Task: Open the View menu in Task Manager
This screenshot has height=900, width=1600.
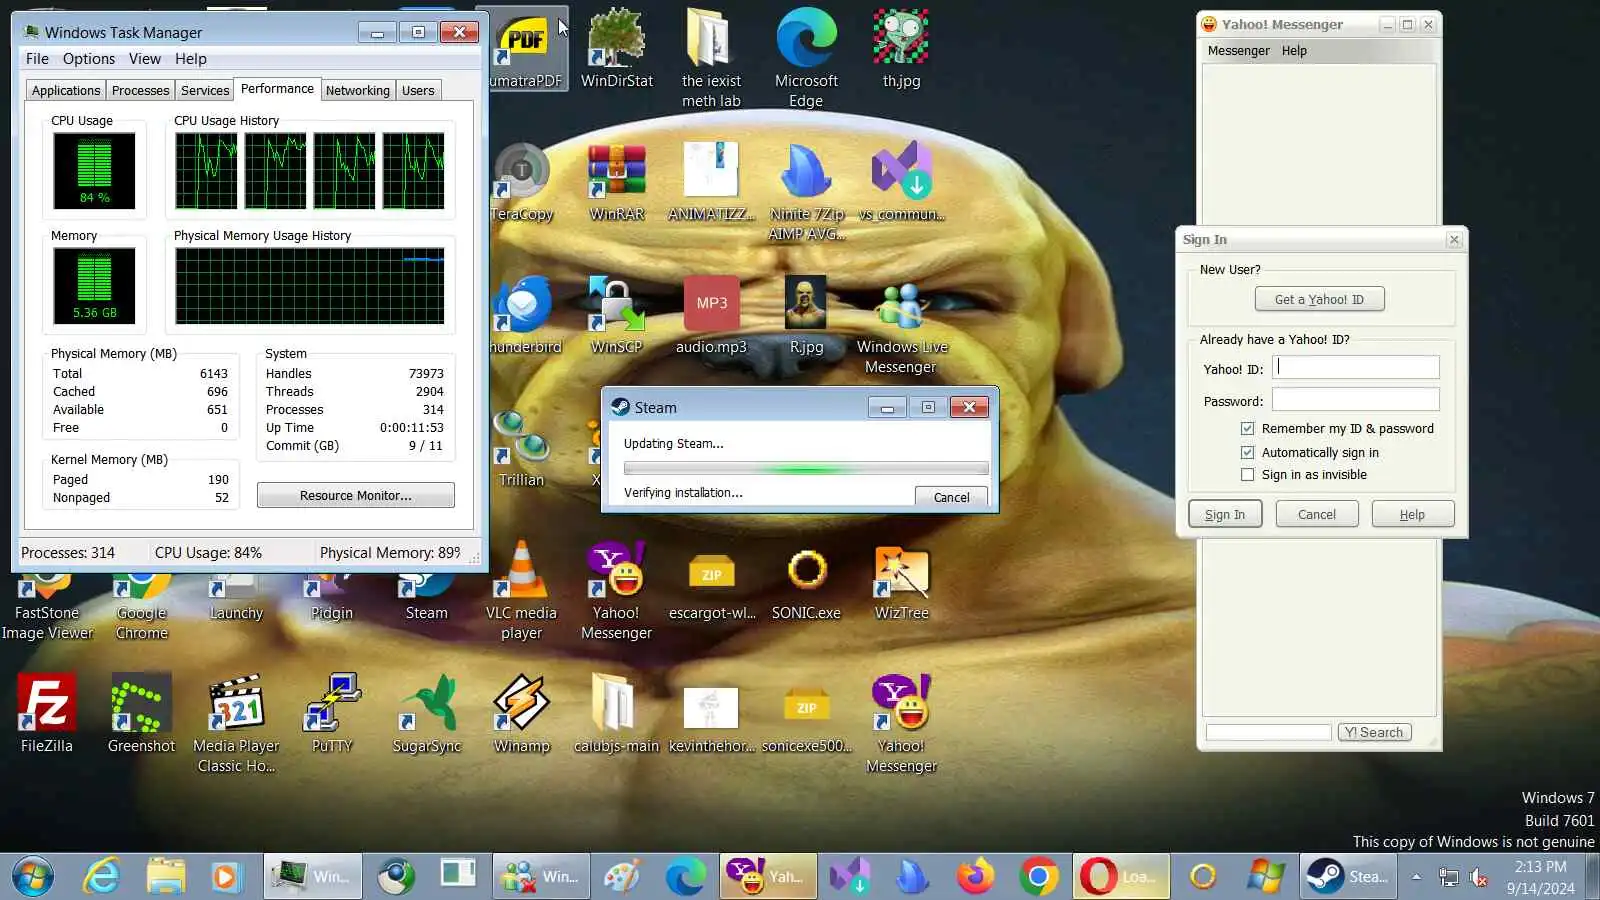Action: [144, 59]
